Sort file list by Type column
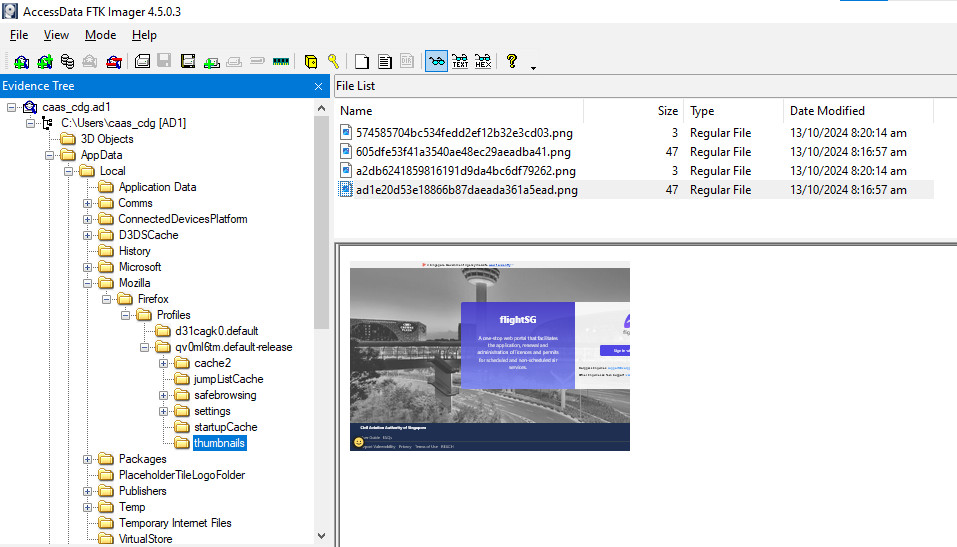Image resolution: width=957 pixels, height=547 pixels. pos(733,111)
